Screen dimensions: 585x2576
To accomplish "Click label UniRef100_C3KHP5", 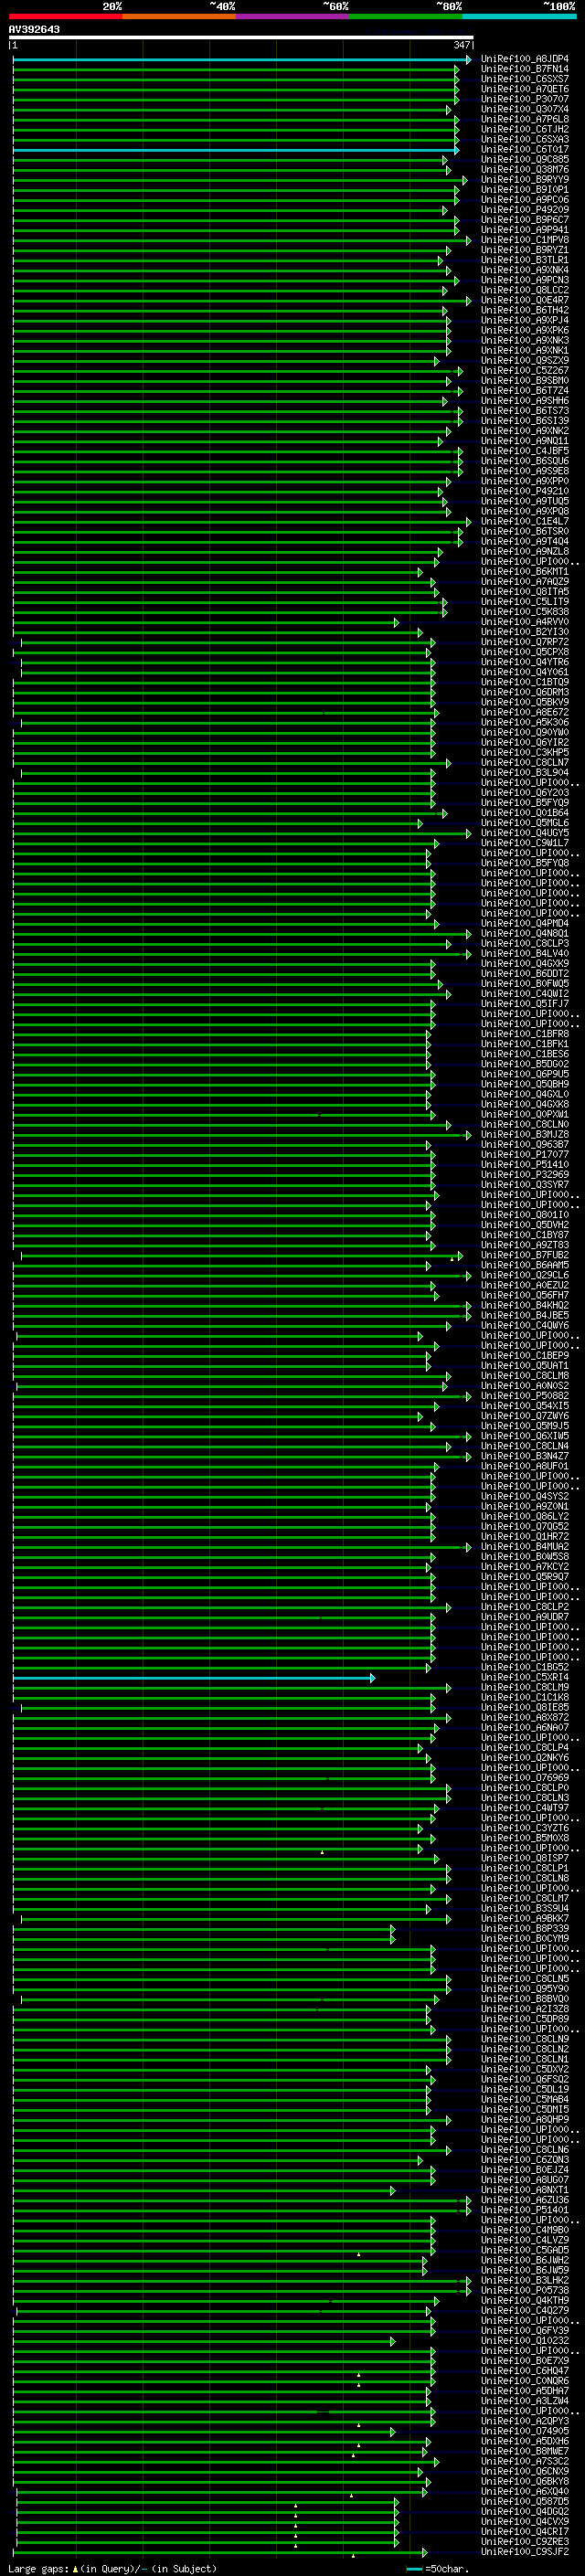I will pyautogui.click(x=524, y=753).
